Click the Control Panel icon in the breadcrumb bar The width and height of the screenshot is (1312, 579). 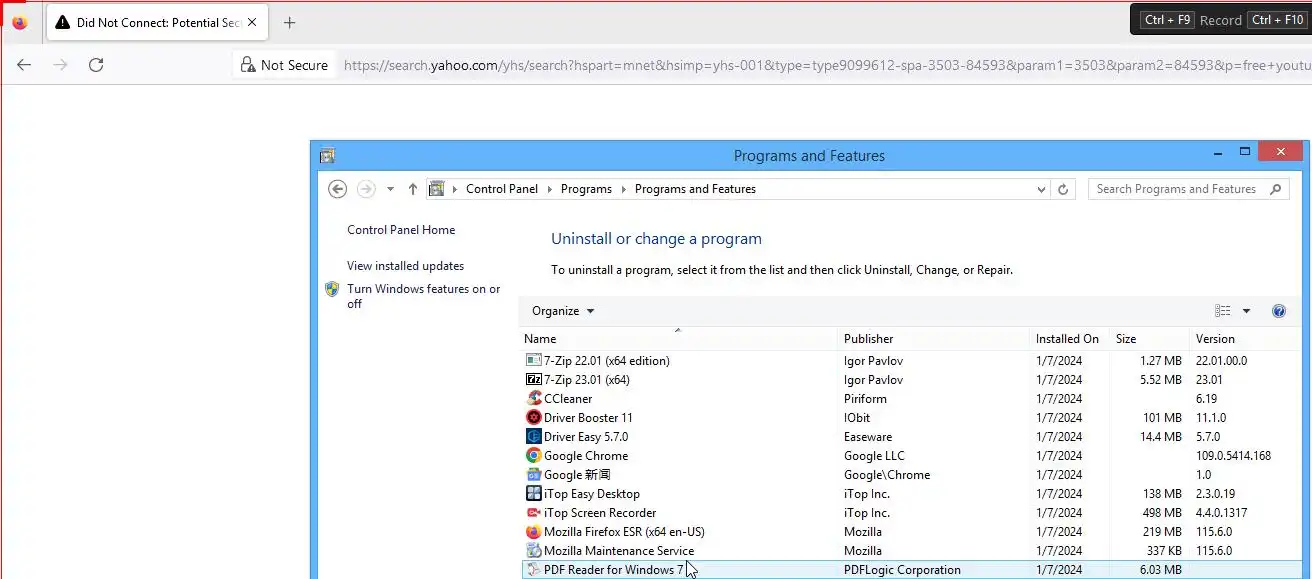(436, 189)
